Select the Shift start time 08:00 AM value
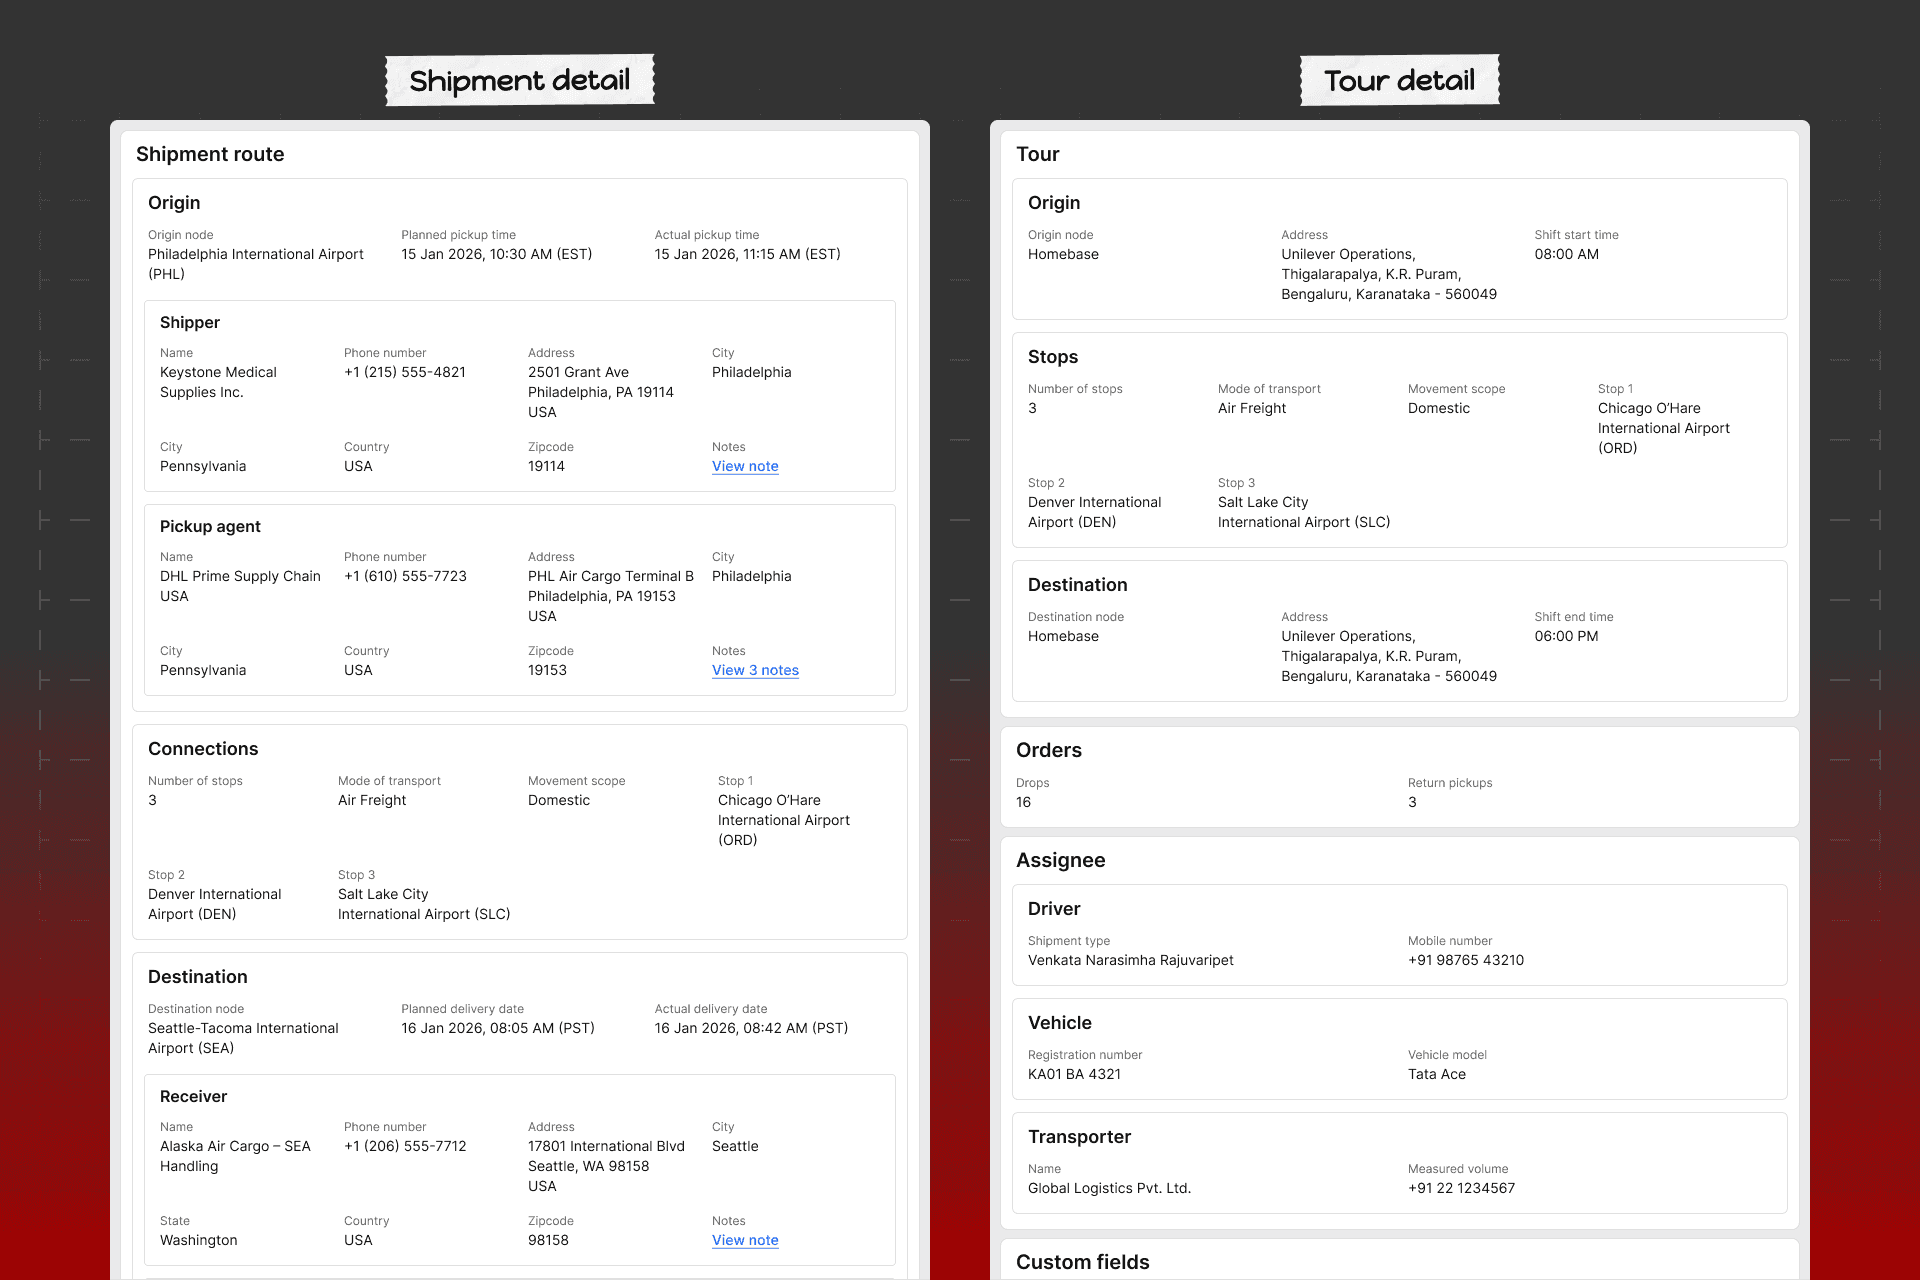1920x1280 pixels. click(1566, 254)
